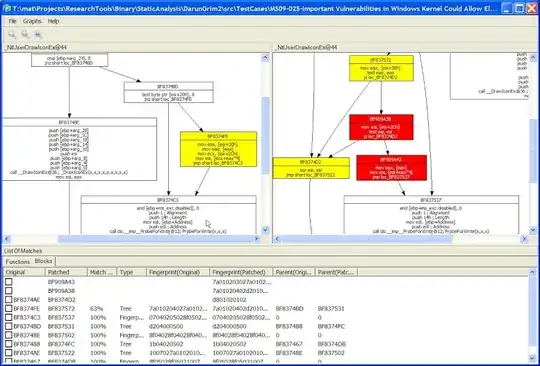540x366 pixels.
Task: Click down arrow of left graph's vertical scrollbar
Action: click(x=265, y=230)
